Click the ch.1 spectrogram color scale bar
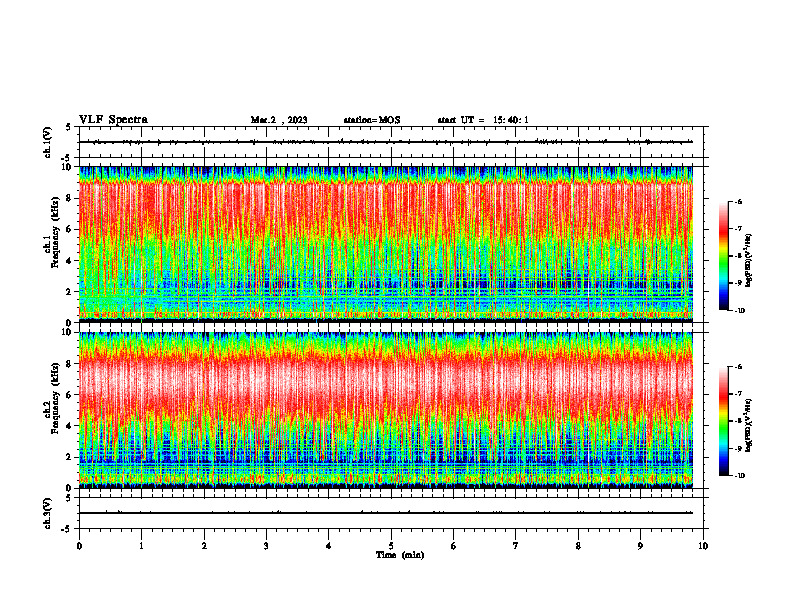 tap(723, 256)
